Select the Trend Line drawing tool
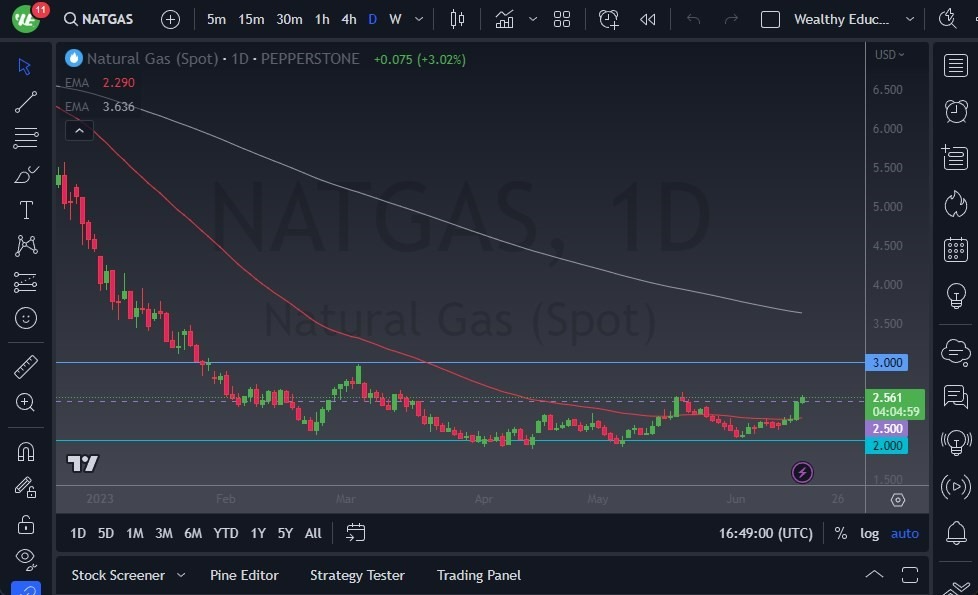 26,102
